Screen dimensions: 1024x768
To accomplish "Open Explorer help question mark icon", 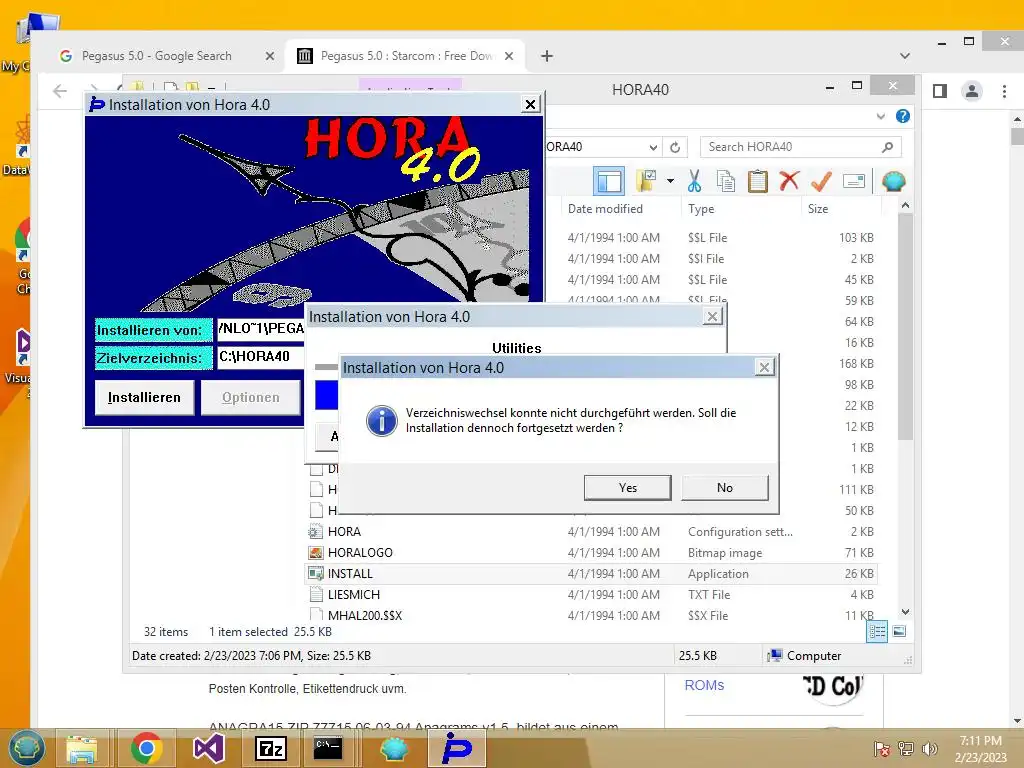I will point(903,116).
